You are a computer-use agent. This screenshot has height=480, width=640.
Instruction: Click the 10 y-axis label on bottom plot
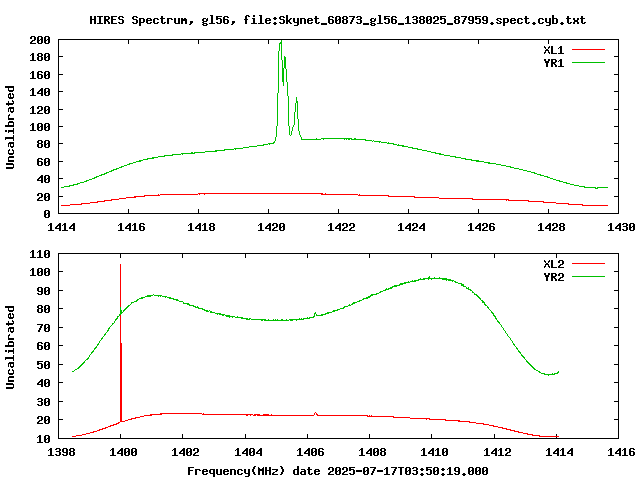coord(44,439)
